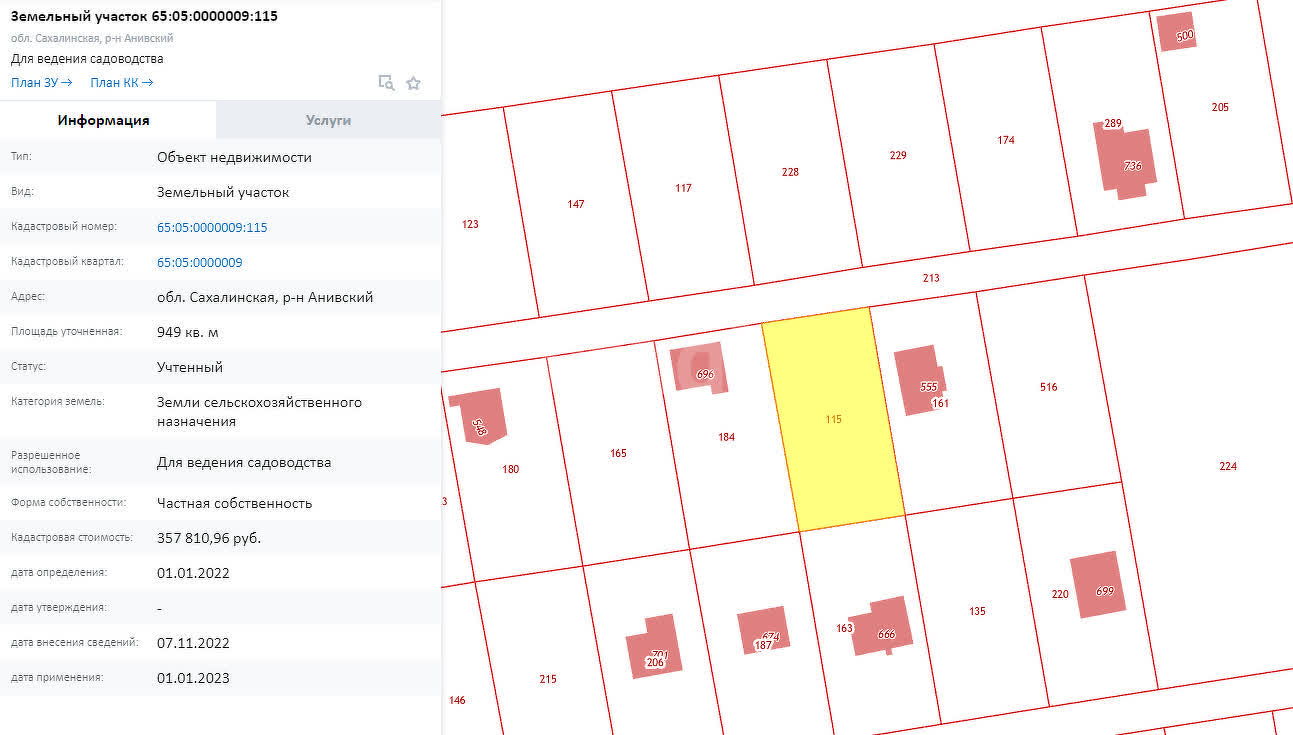1293x735 pixels.
Task: Add parcel to favorites with star icon
Action: 413,83
